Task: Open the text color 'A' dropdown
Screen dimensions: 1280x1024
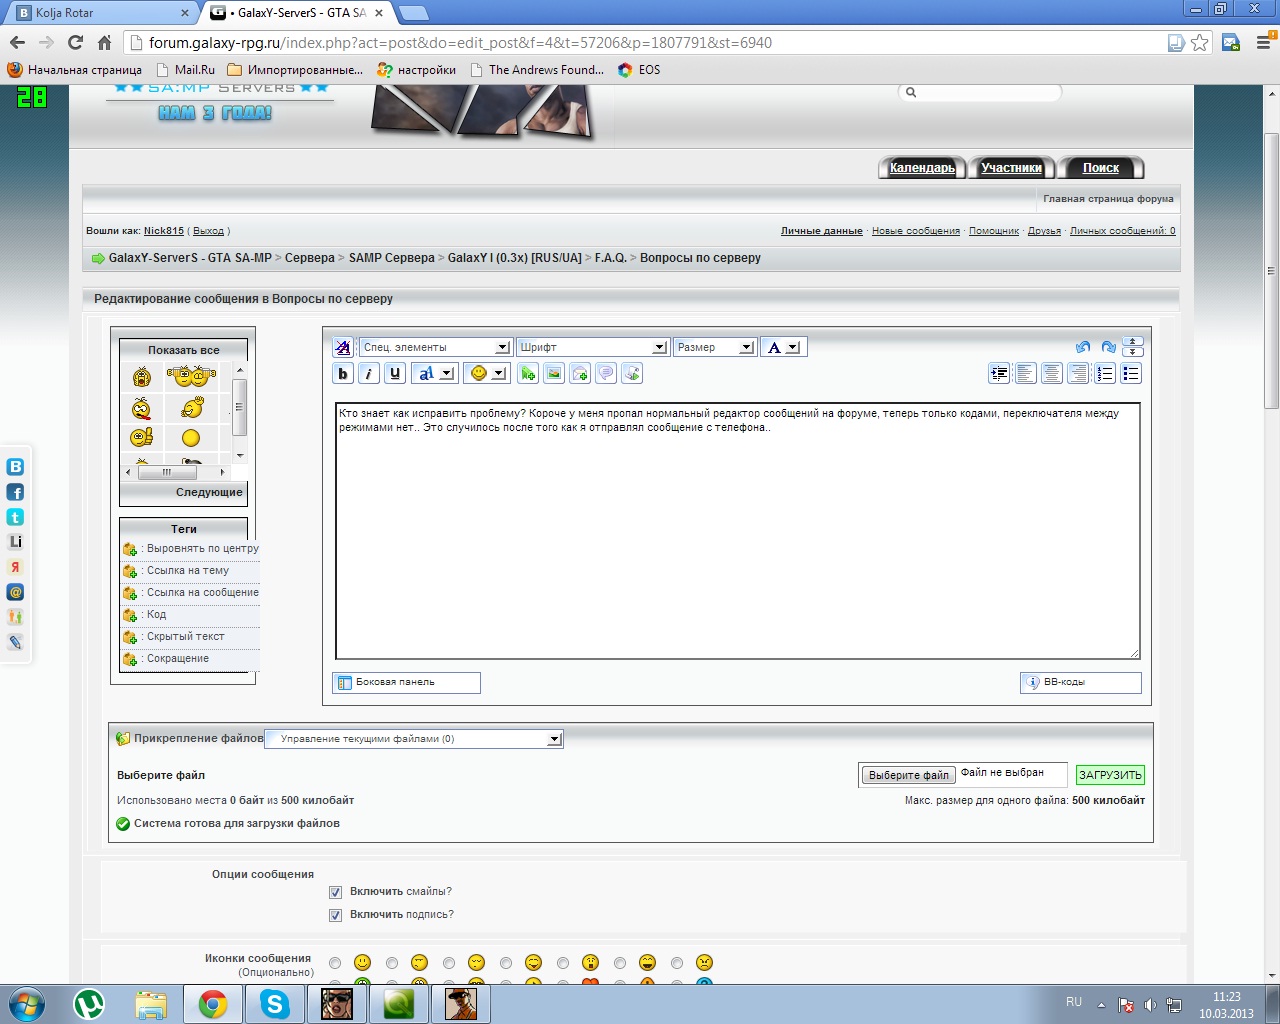Action: point(783,347)
